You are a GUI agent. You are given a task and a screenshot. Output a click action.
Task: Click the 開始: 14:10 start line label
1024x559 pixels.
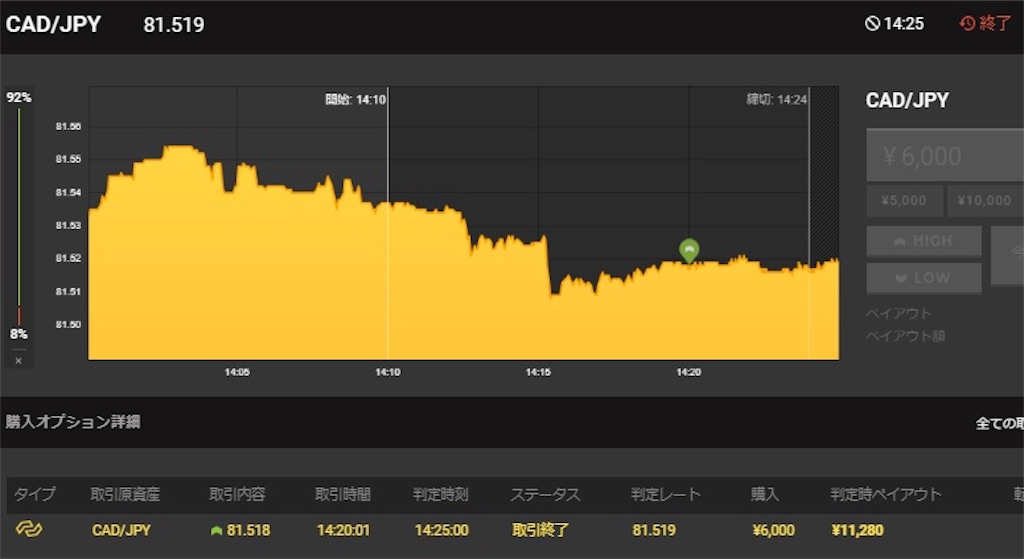point(356,99)
